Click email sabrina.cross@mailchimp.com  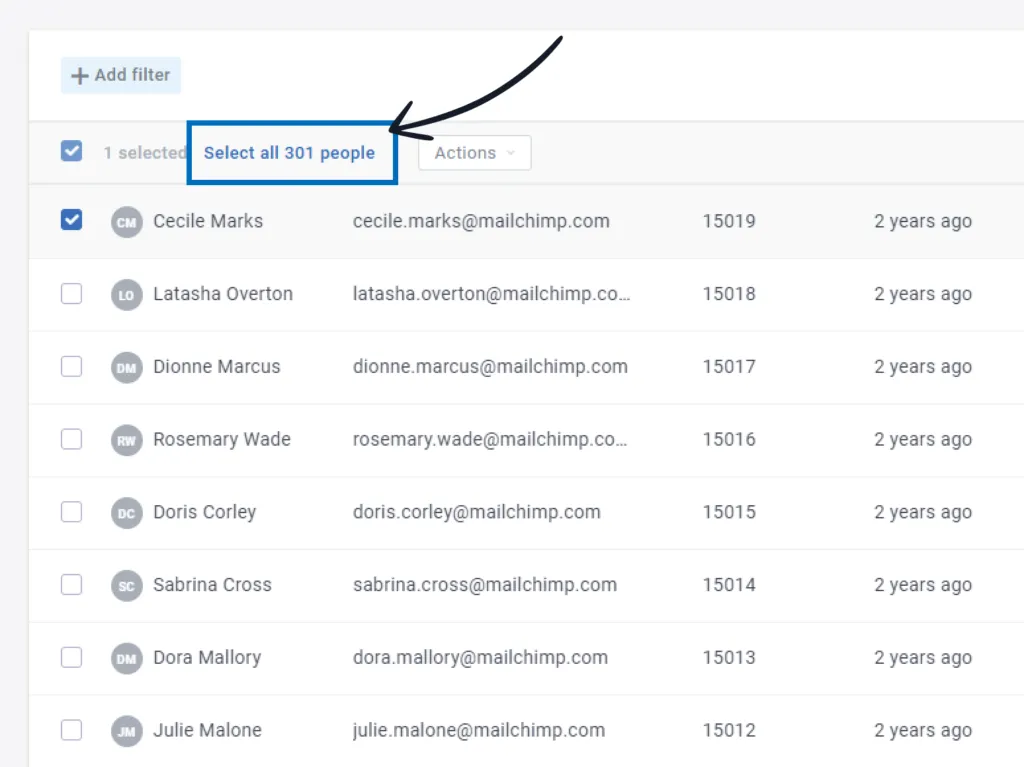tap(485, 584)
